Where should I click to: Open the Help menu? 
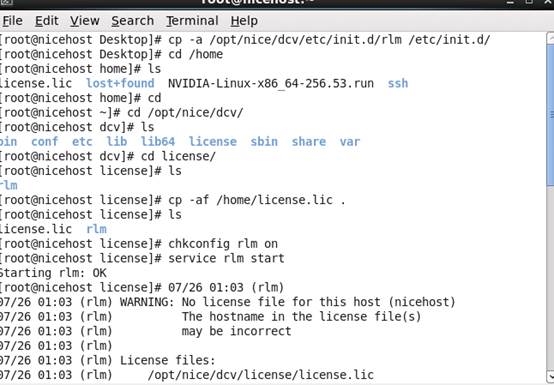[x=244, y=21]
